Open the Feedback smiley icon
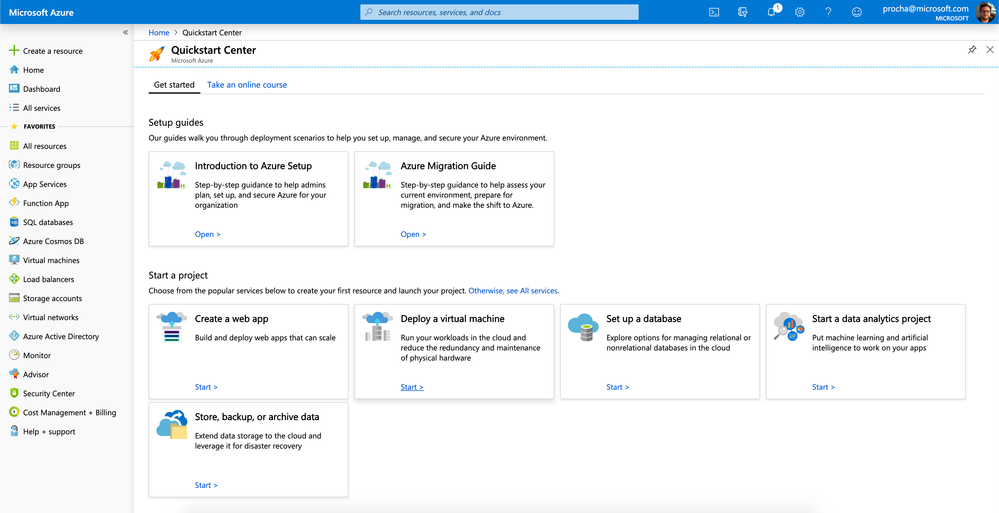 click(x=856, y=12)
